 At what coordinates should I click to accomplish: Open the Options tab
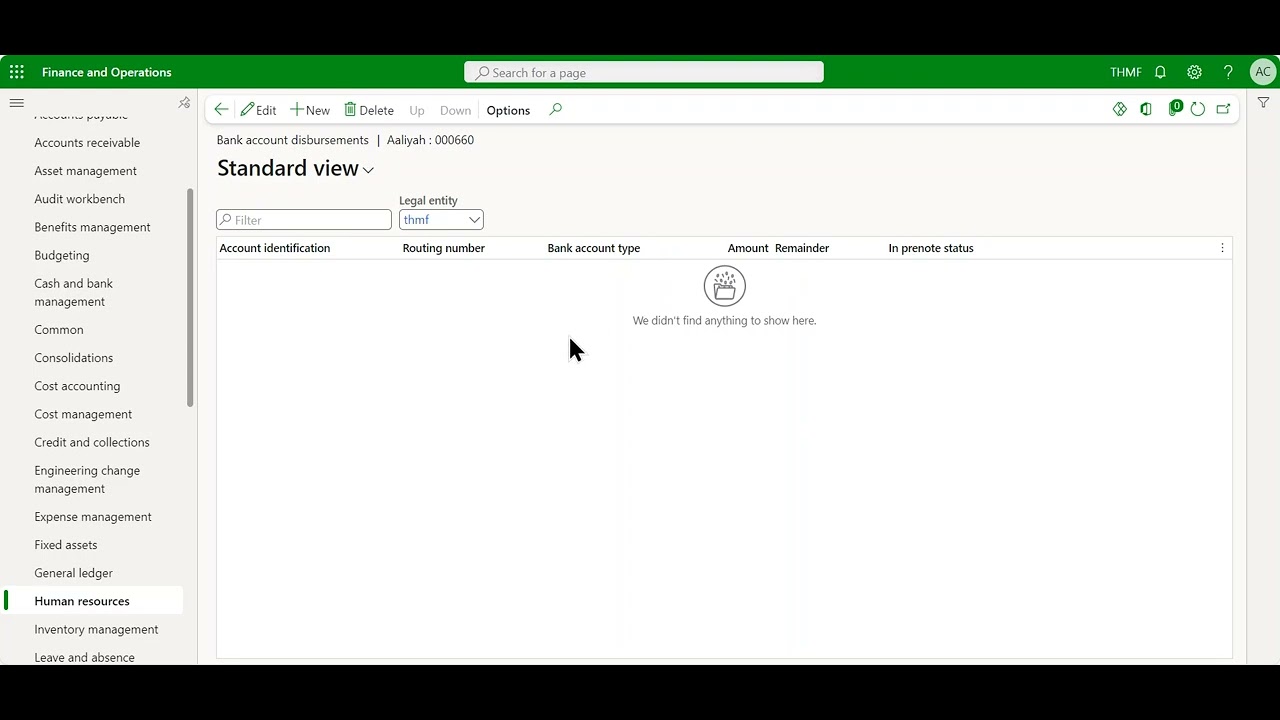tap(508, 110)
